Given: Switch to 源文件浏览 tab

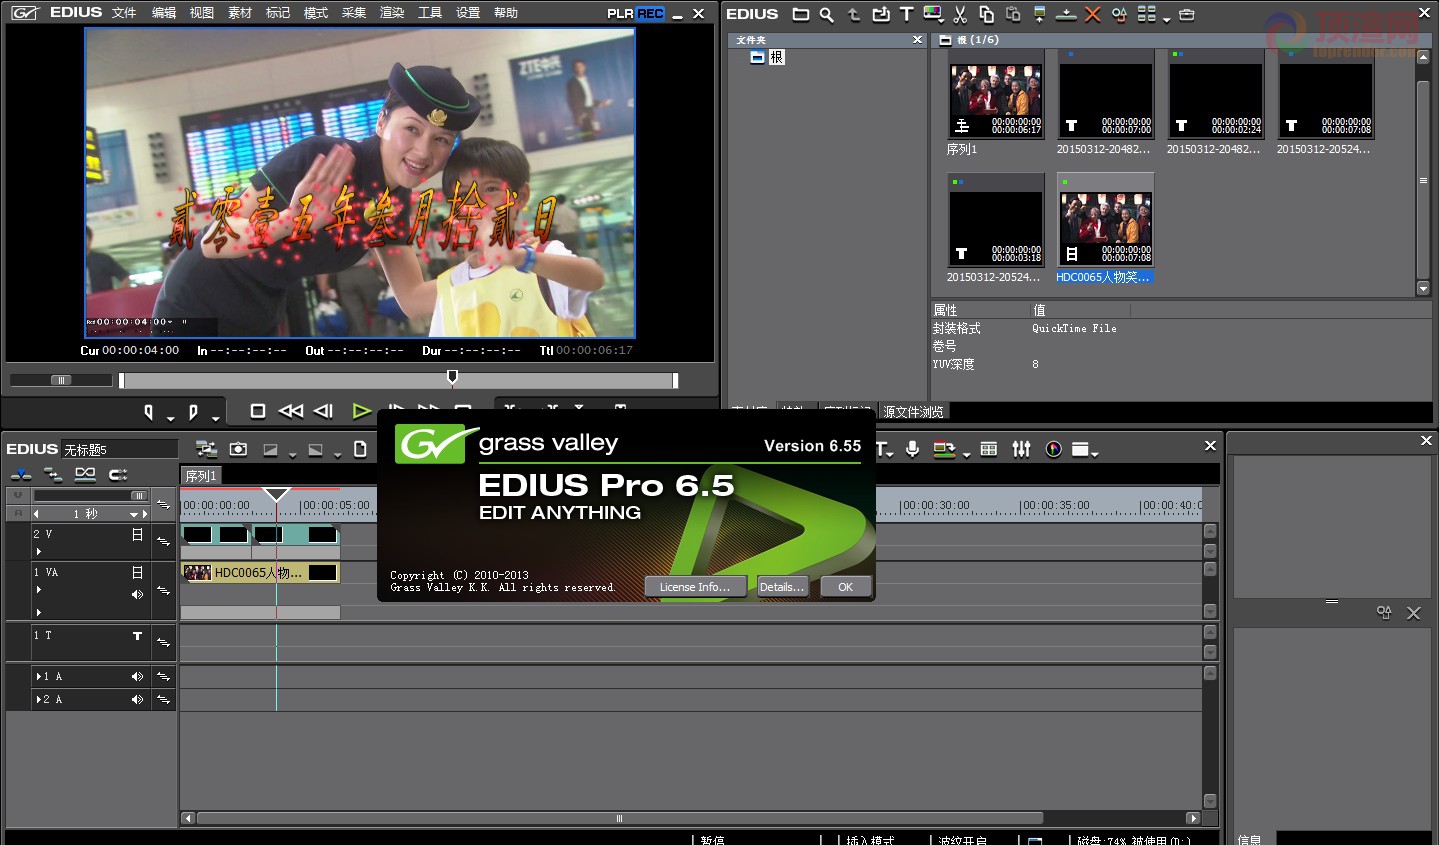Looking at the screenshot, I should coord(913,412).
